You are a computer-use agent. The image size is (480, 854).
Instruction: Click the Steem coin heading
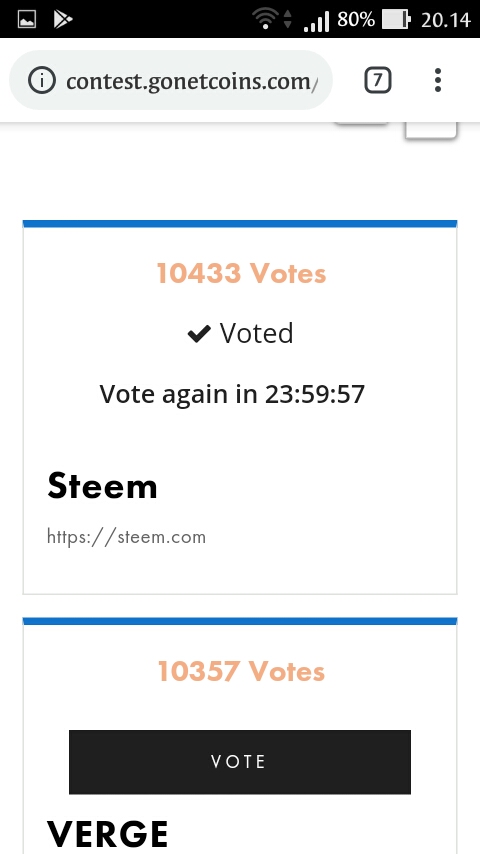click(102, 486)
